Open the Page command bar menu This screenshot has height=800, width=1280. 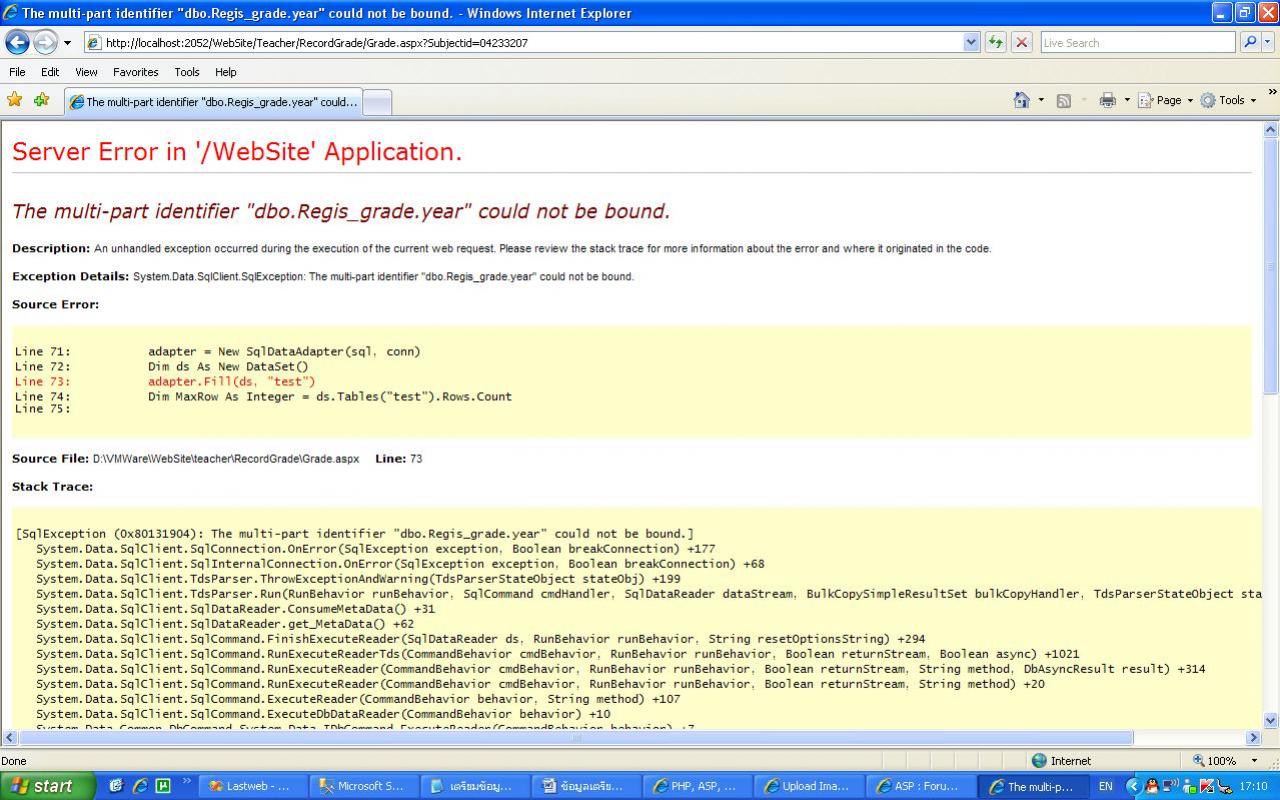[1166, 100]
